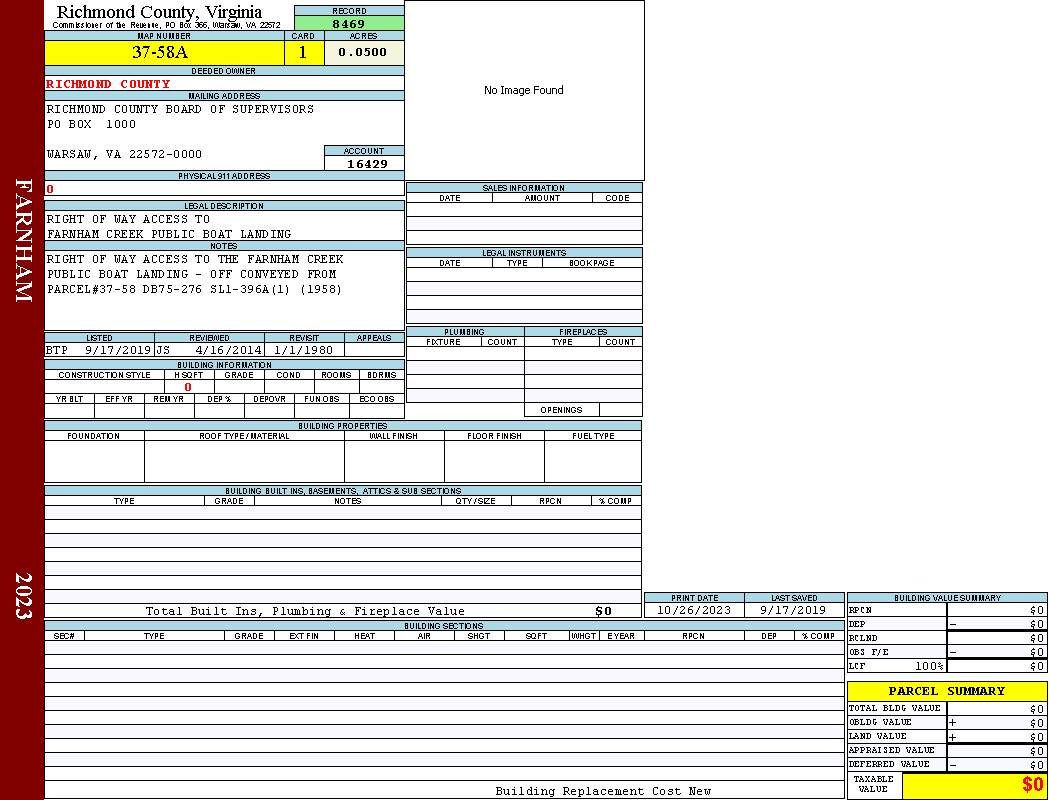Click the print date 10/26/2023 field
This screenshot has width=1050, height=800.
pos(694,610)
